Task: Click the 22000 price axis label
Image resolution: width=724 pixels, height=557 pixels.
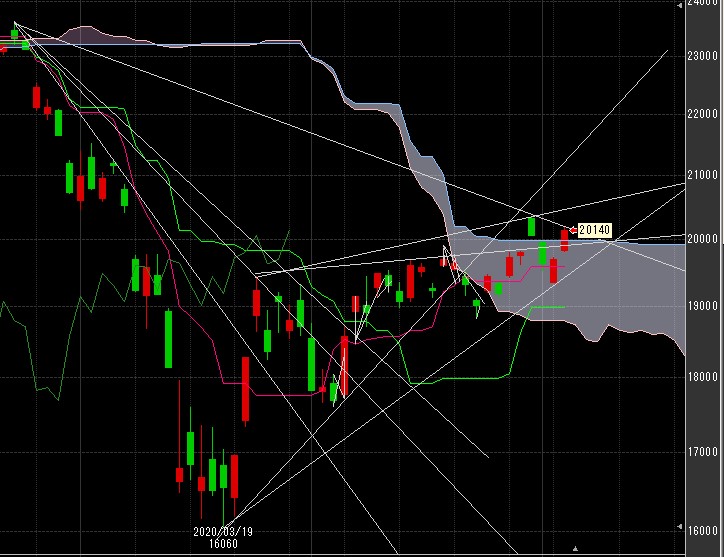Action: click(x=704, y=114)
